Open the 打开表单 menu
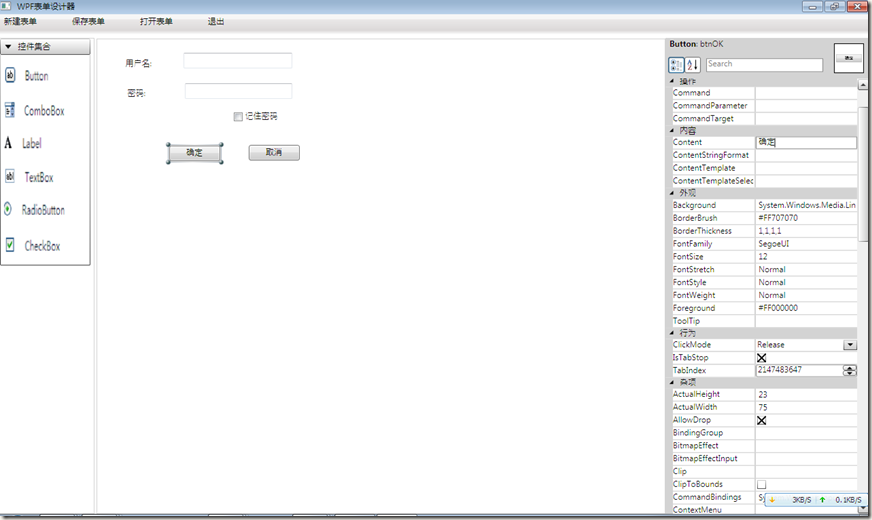 click(156, 21)
